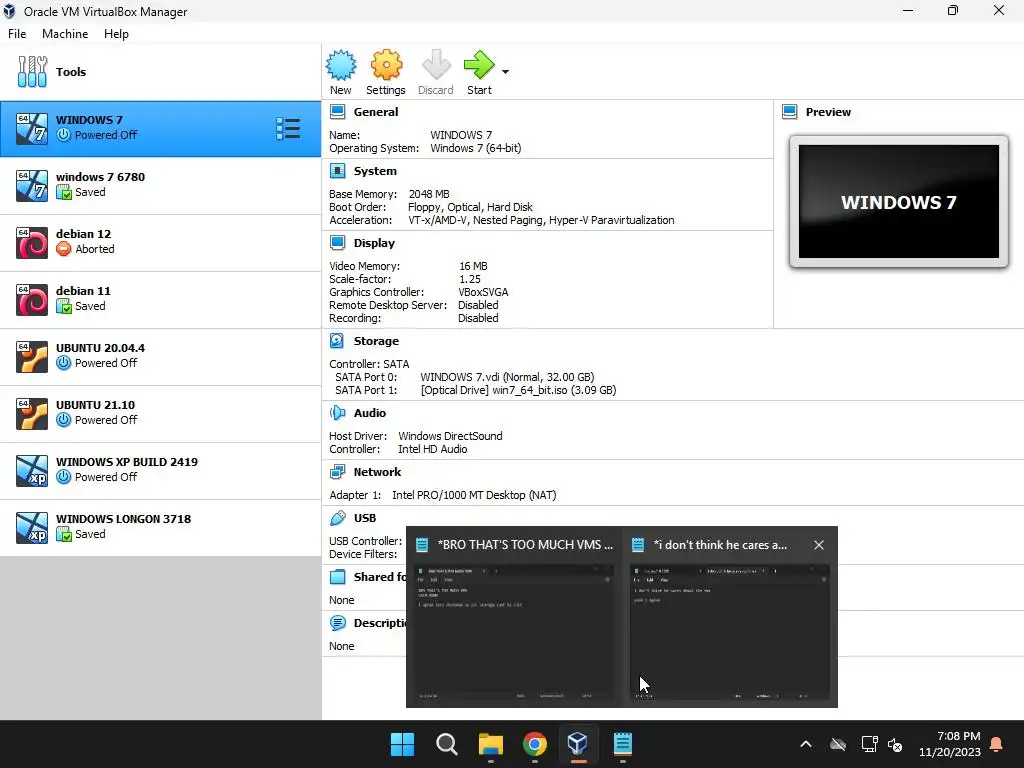Click the System chip icon

(338, 171)
